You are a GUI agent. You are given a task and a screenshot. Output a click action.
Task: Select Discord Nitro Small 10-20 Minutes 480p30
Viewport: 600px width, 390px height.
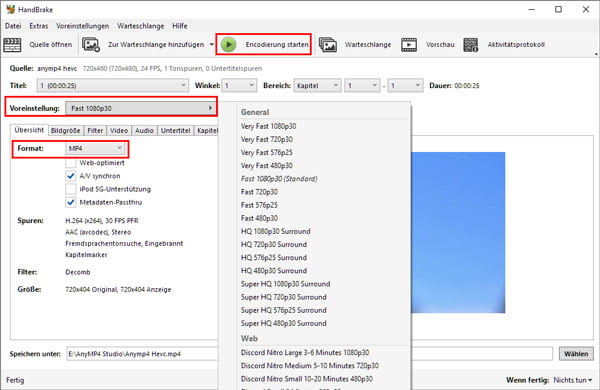coord(307,379)
